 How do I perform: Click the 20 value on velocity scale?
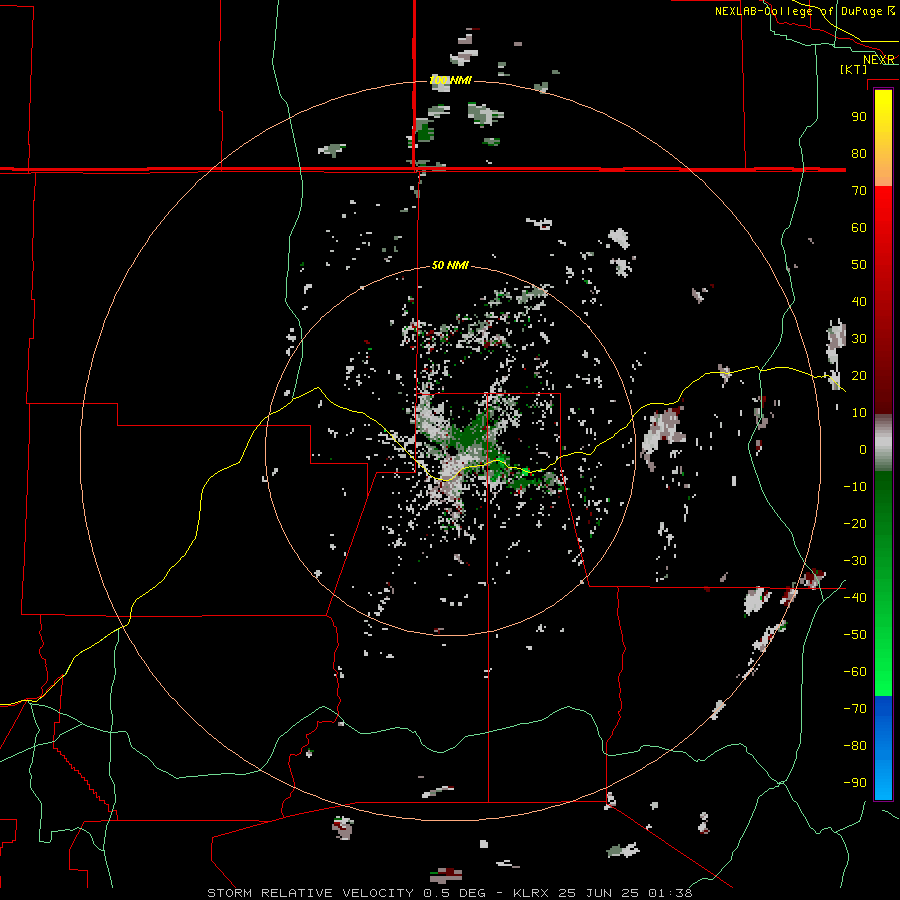coord(859,376)
